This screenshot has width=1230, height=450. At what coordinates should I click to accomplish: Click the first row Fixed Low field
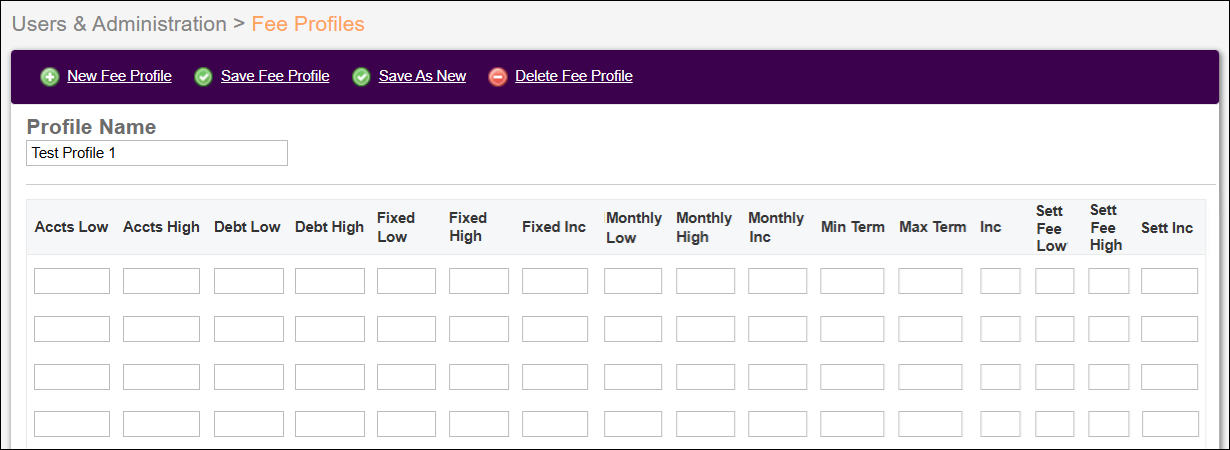[x=406, y=281]
